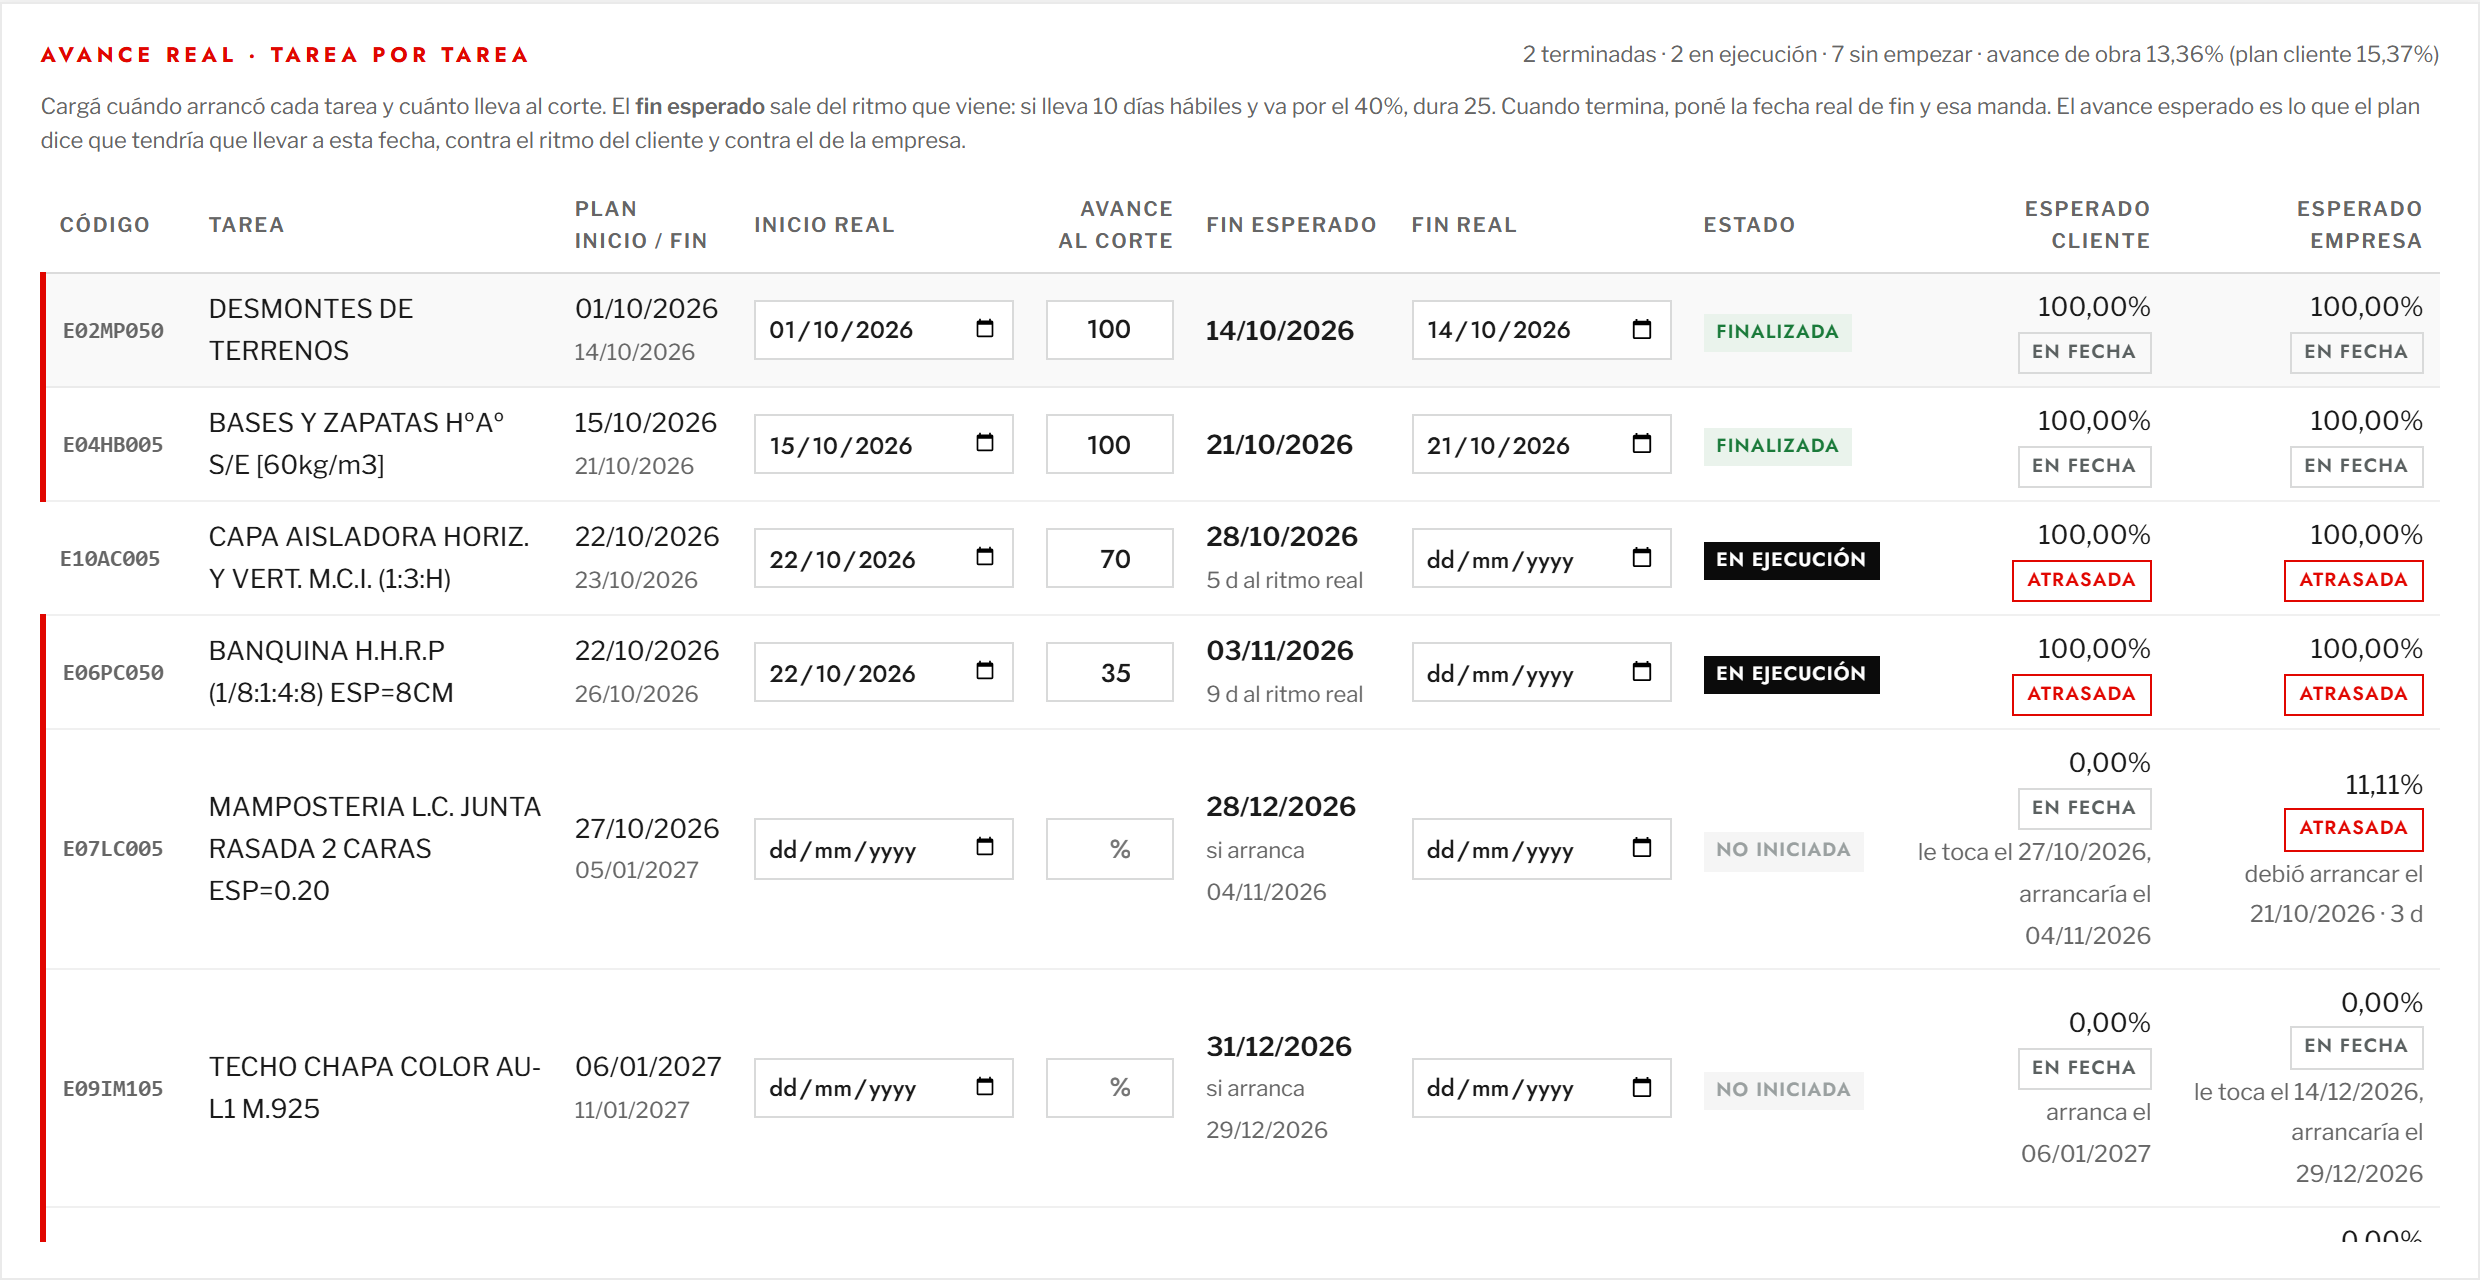Click EN EJECUCIÓN badge for BANQUINA
The width and height of the screenshot is (2480, 1280).
(x=1791, y=673)
